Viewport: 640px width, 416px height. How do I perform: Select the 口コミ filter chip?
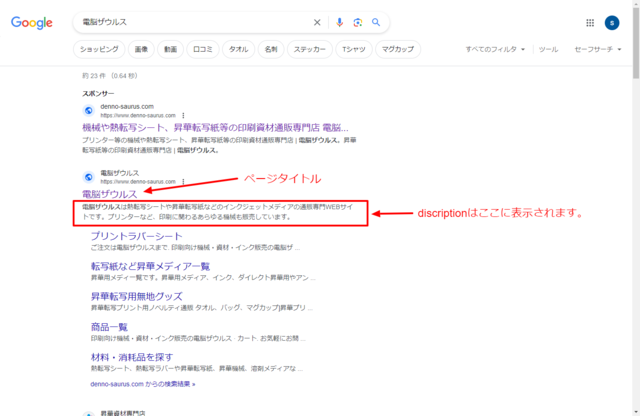(x=203, y=49)
